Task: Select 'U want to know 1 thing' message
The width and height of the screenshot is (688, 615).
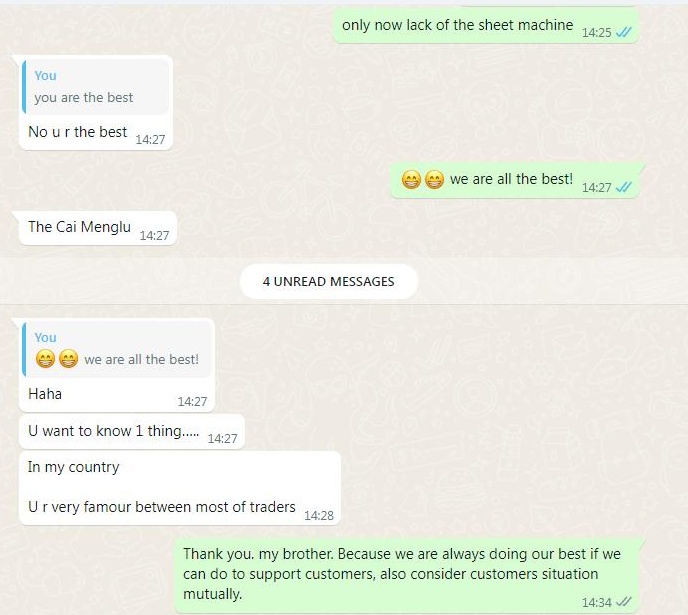Action: tap(132, 431)
